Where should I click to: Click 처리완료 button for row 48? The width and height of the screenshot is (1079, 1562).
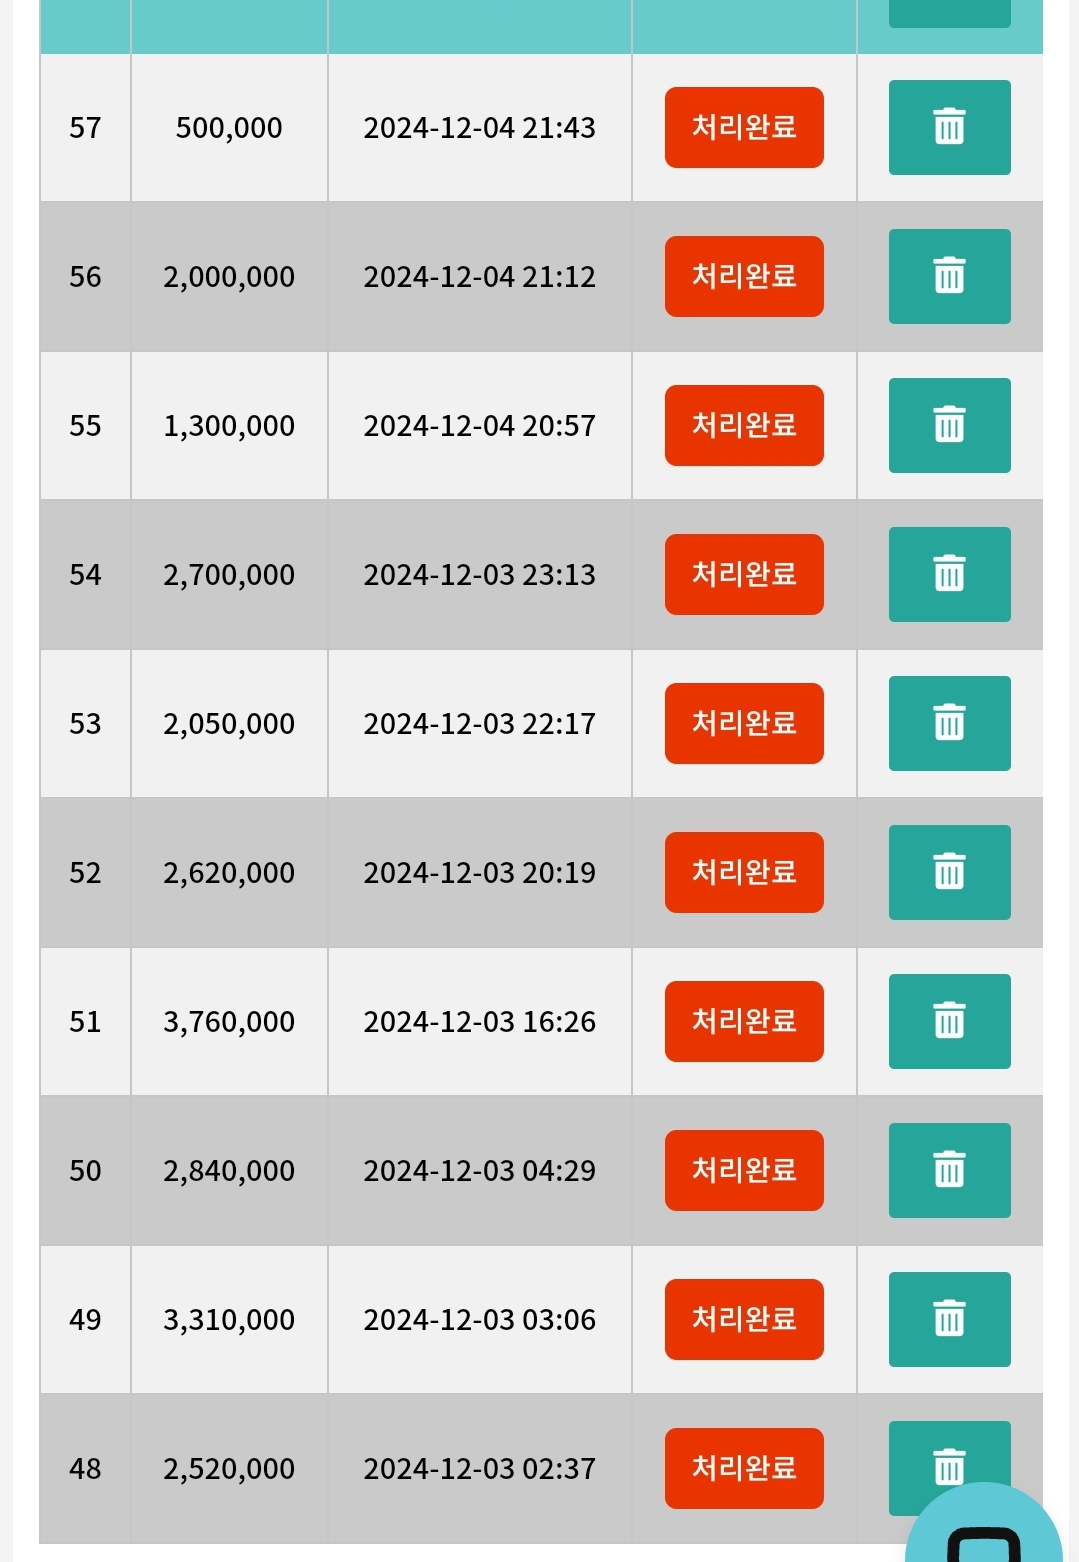pyautogui.click(x=744, y=1468)
